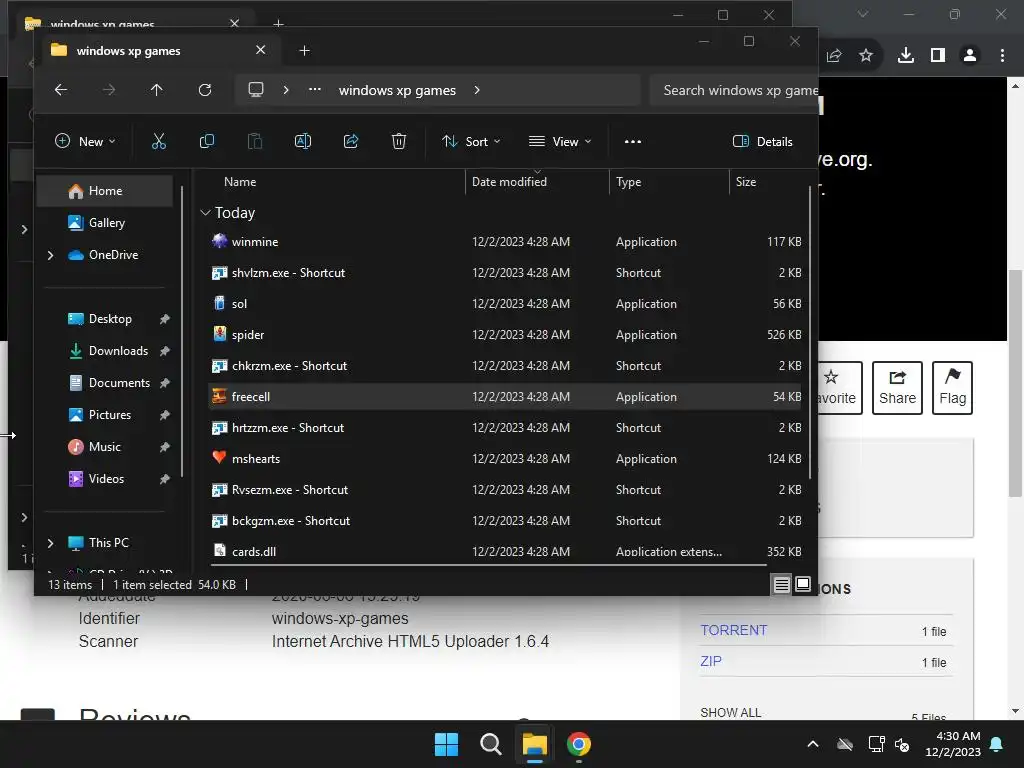Select the mshearts heart icon
The image size is (1024, 768).
point(219,457)
